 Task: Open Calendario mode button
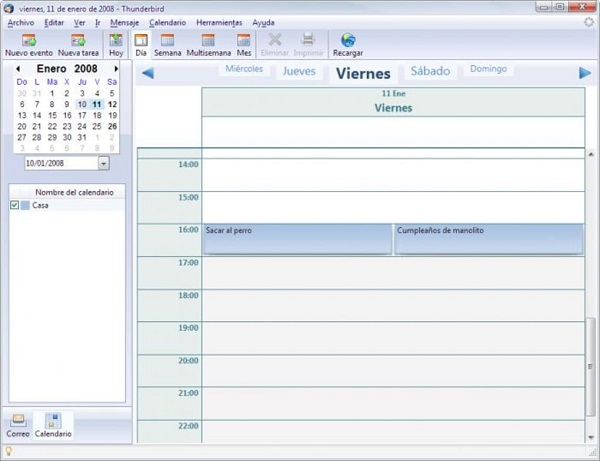[x=53, y=425]
